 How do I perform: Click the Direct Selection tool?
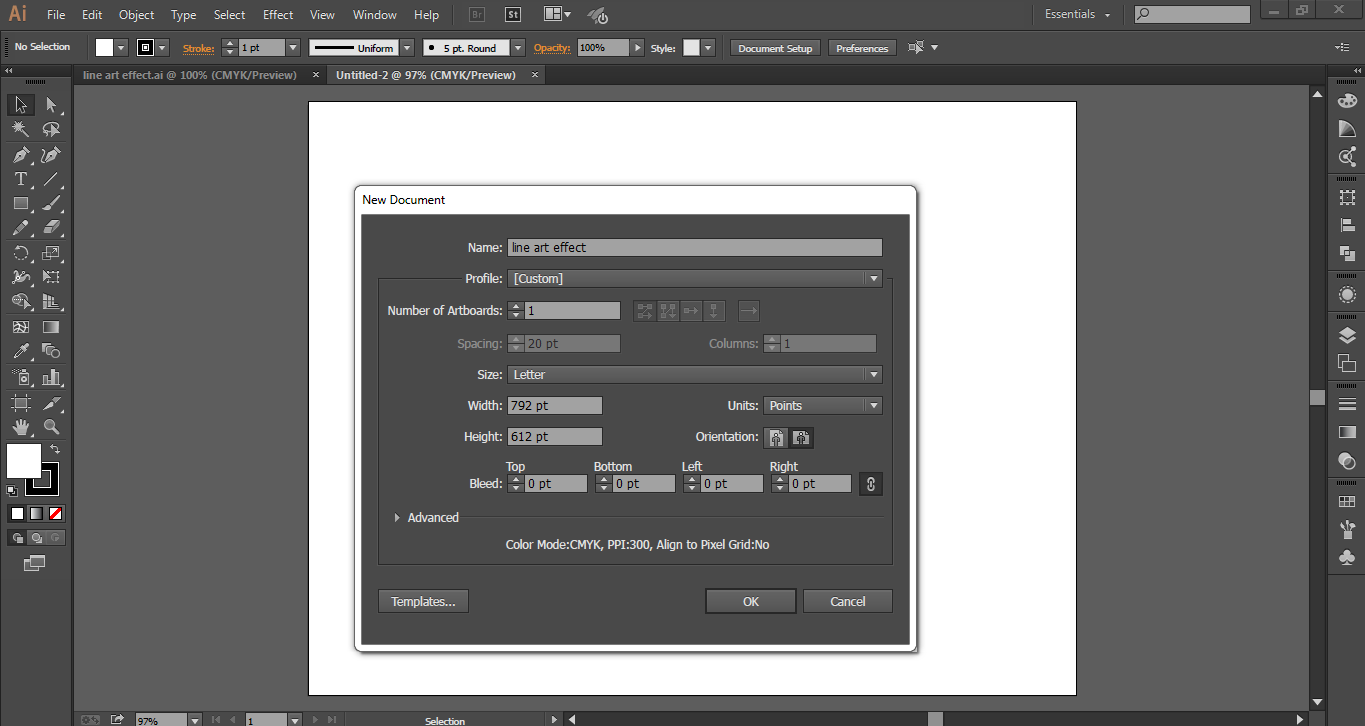51,105
